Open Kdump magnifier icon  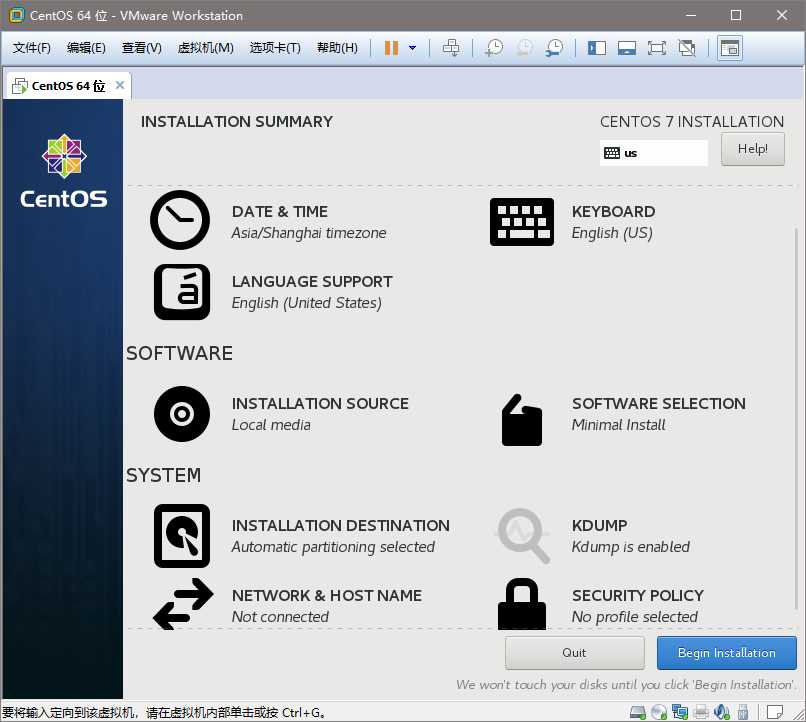(x=523, y=535)
